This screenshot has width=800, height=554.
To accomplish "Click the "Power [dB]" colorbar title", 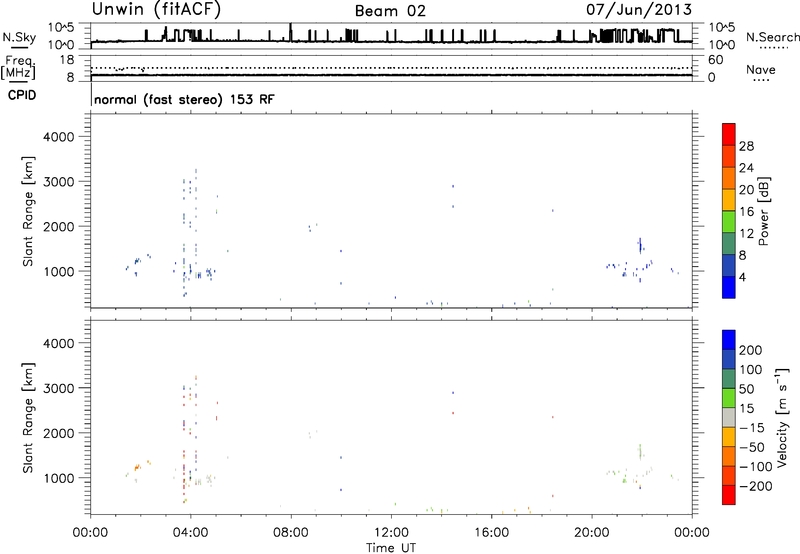I will click(x=764, y=211).
